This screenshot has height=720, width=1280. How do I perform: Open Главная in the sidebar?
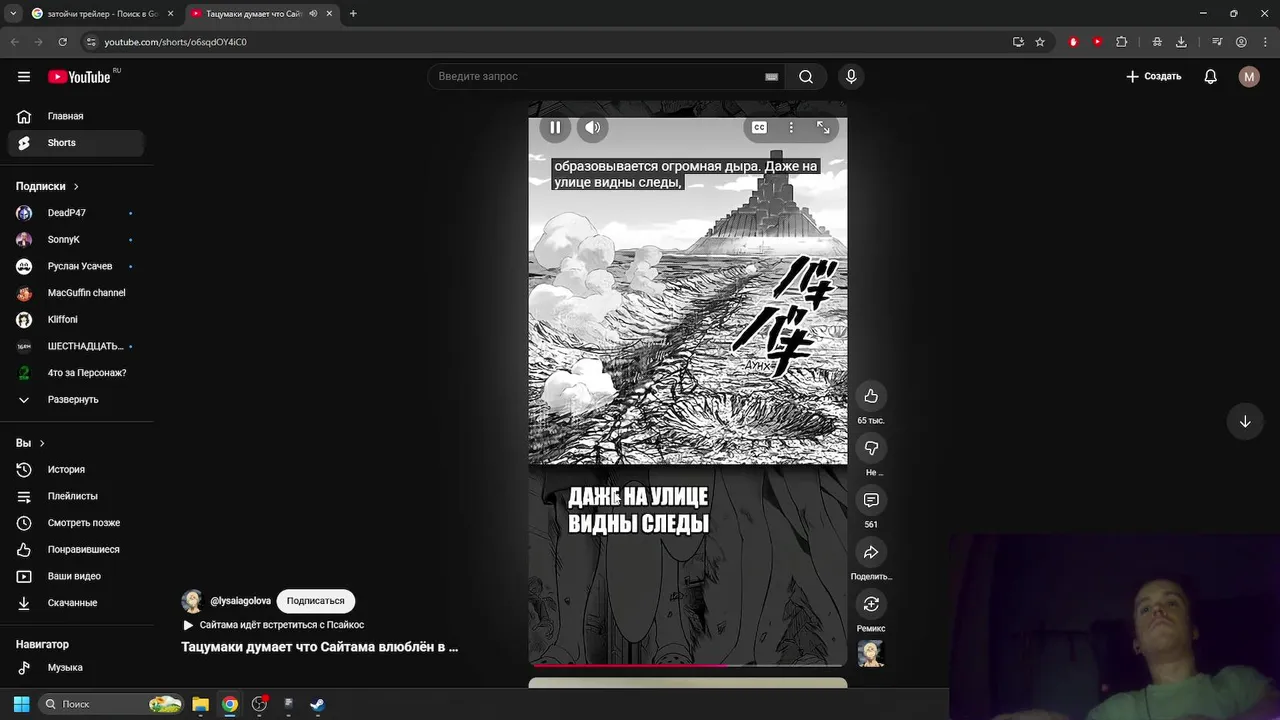tap(76, 116)
